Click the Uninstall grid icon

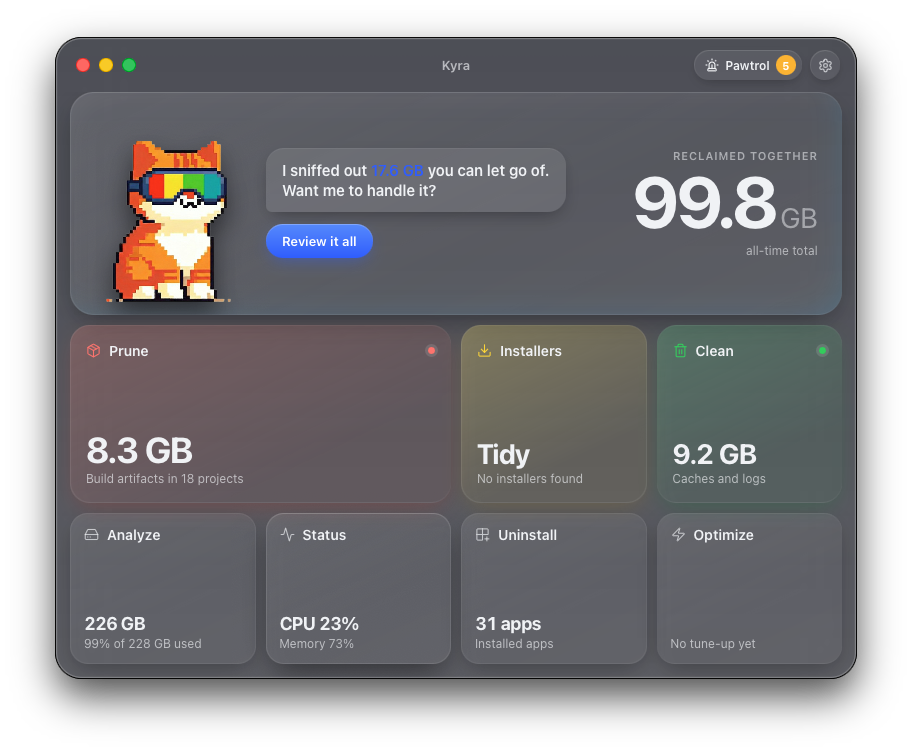483,534
